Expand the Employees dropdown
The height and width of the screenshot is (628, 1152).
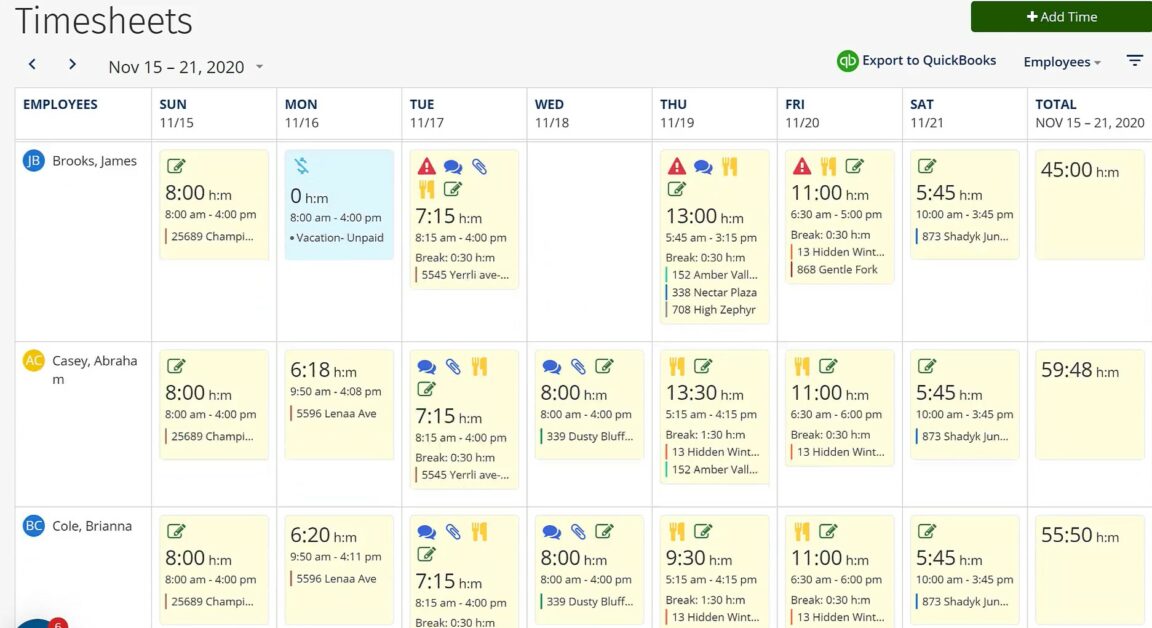pos(1061,61)
